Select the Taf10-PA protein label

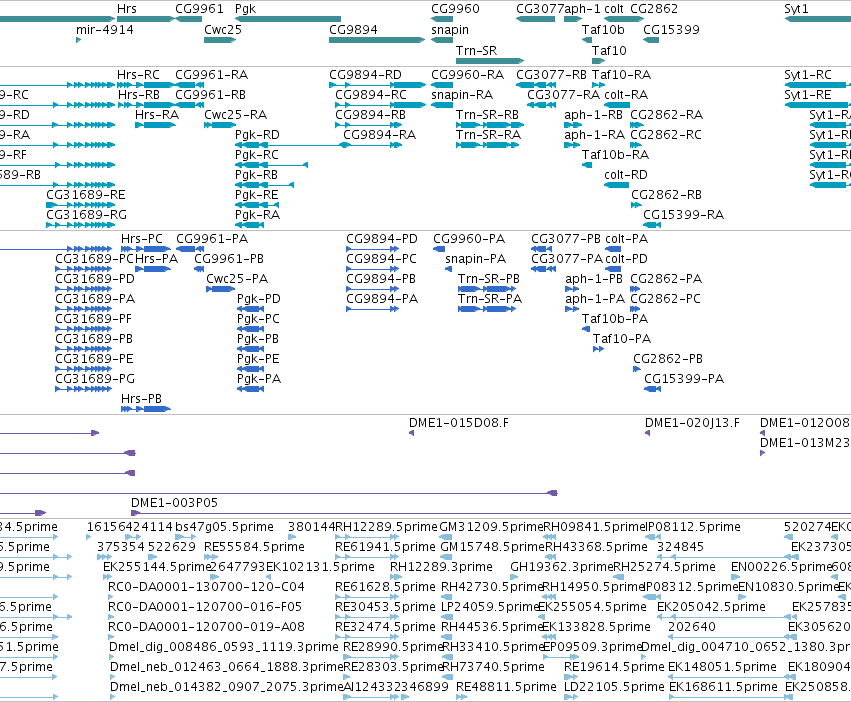(622, 339)
